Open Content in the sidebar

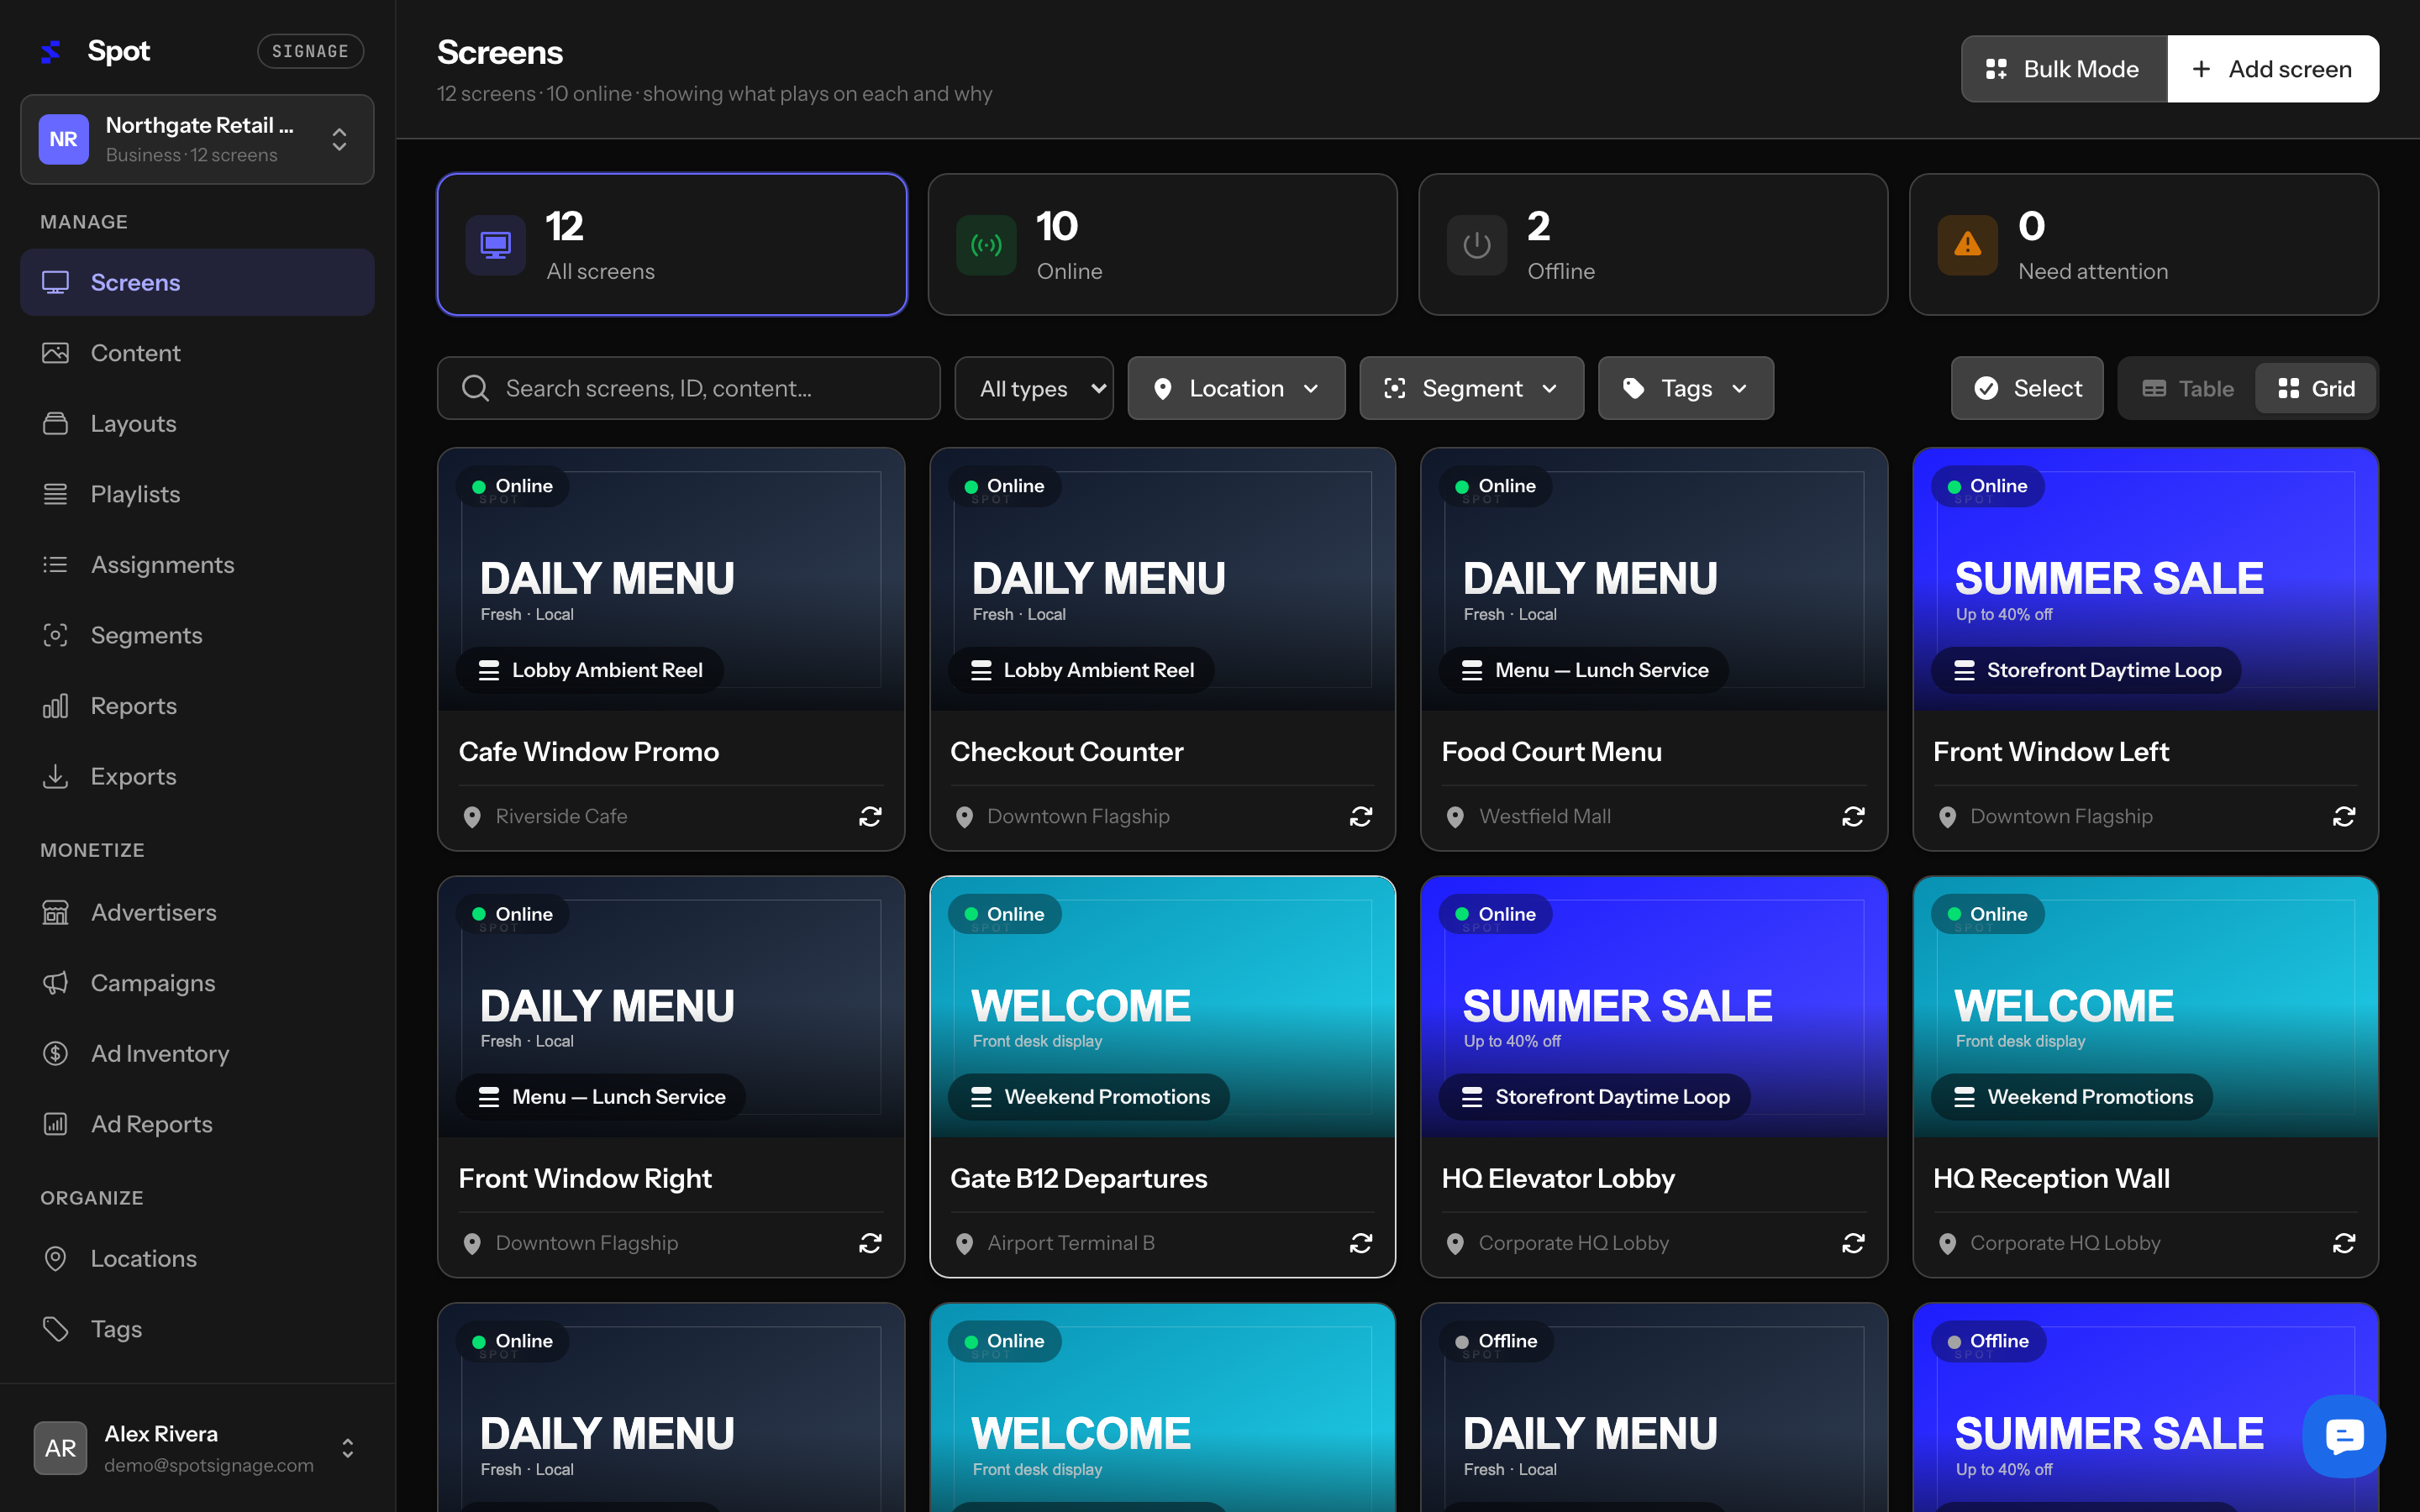pyautogui.click(x=197, y=353)
